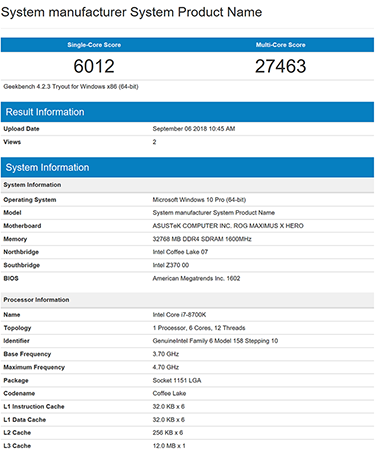Click the Identifier label

(x=16, y=341)
